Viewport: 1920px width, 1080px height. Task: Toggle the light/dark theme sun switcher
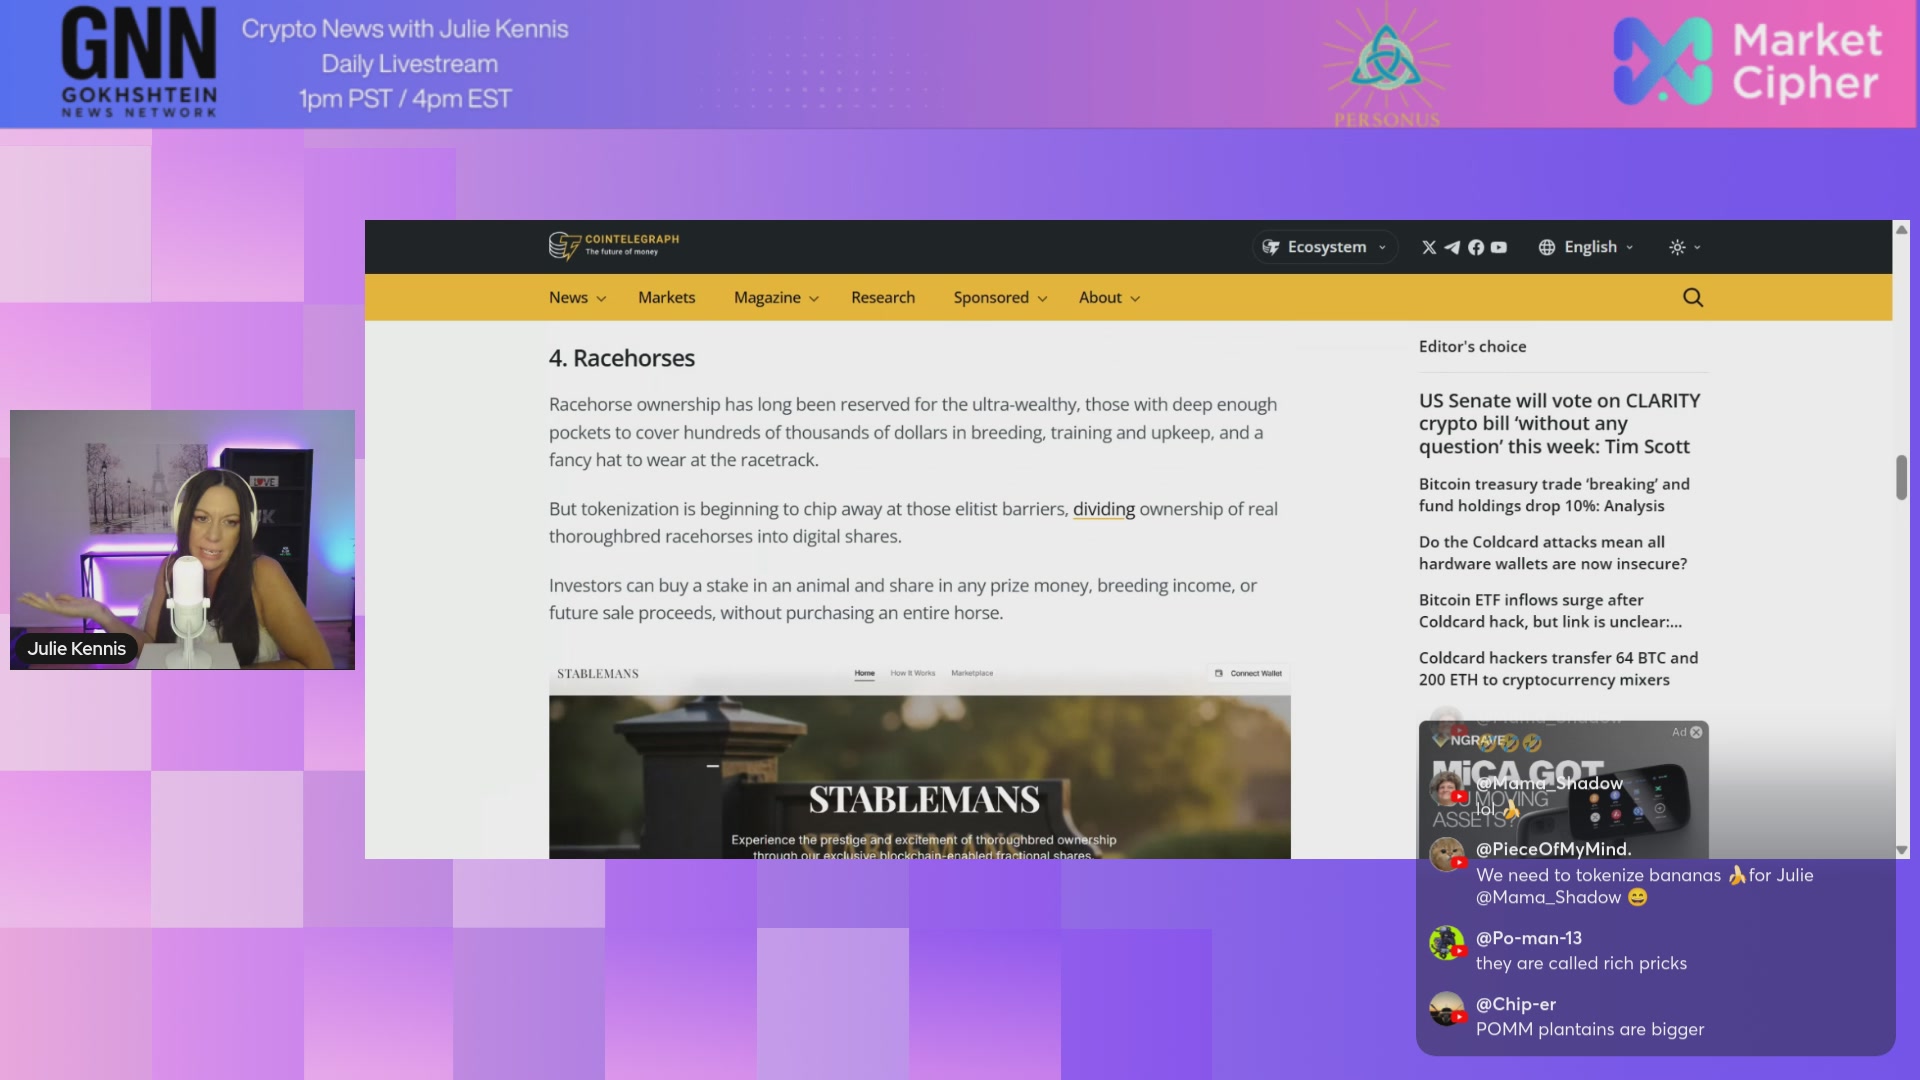pos(1684,247)
